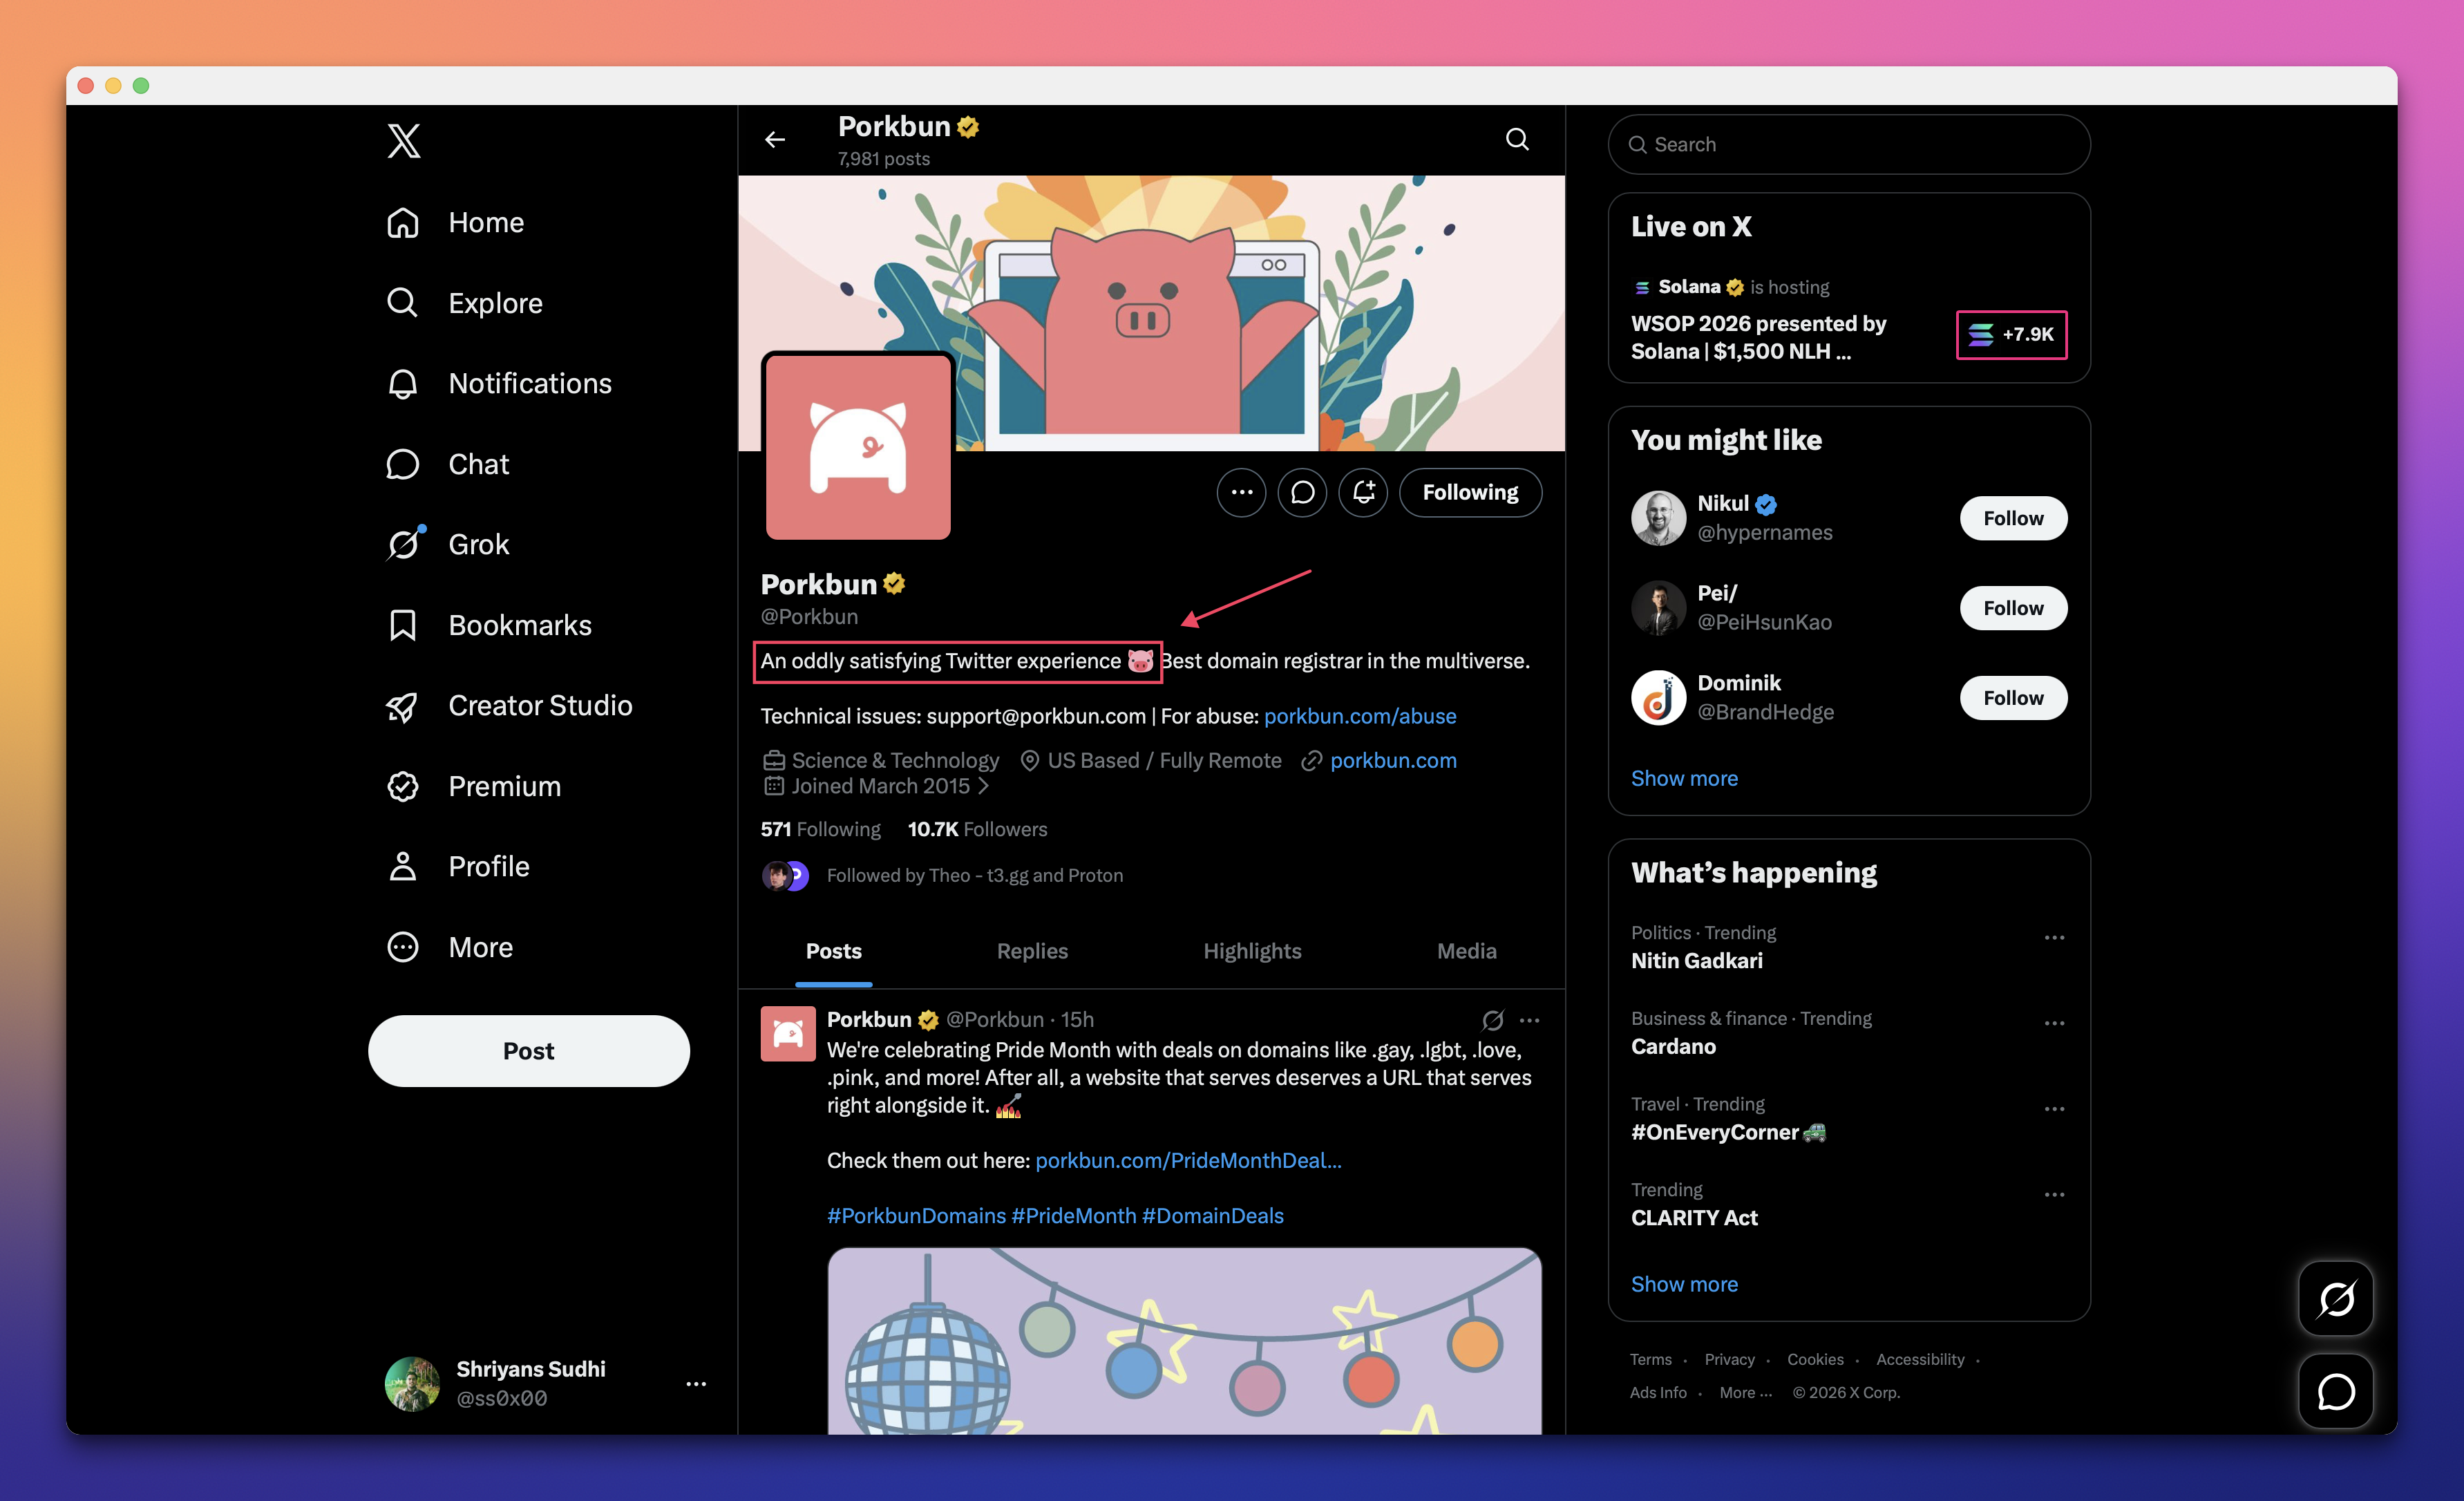Join the Solana live +7.9K listeners

pyautogui.click(x=2011, y=334)
